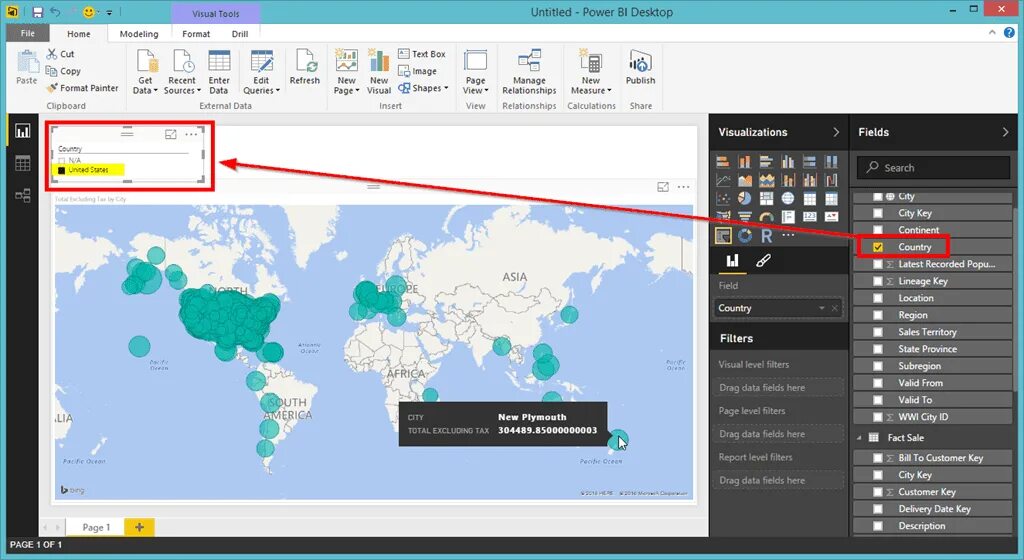1024x560 pixels.
Task: Click Manage Relationships in the ribbon
Action: [529, 72]
